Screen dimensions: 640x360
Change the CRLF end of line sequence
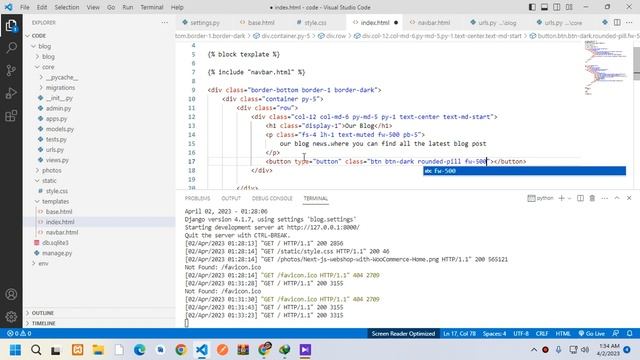click(542, 333)
